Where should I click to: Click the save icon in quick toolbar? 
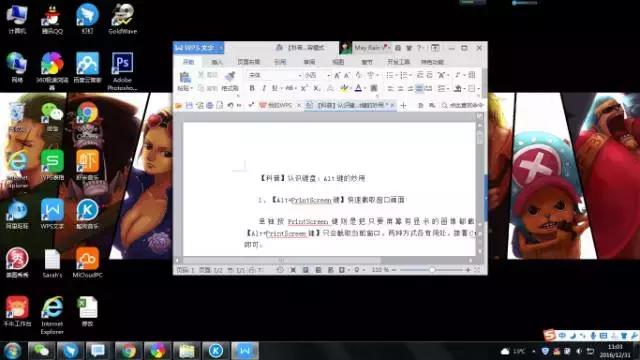[x=189, y=105]
